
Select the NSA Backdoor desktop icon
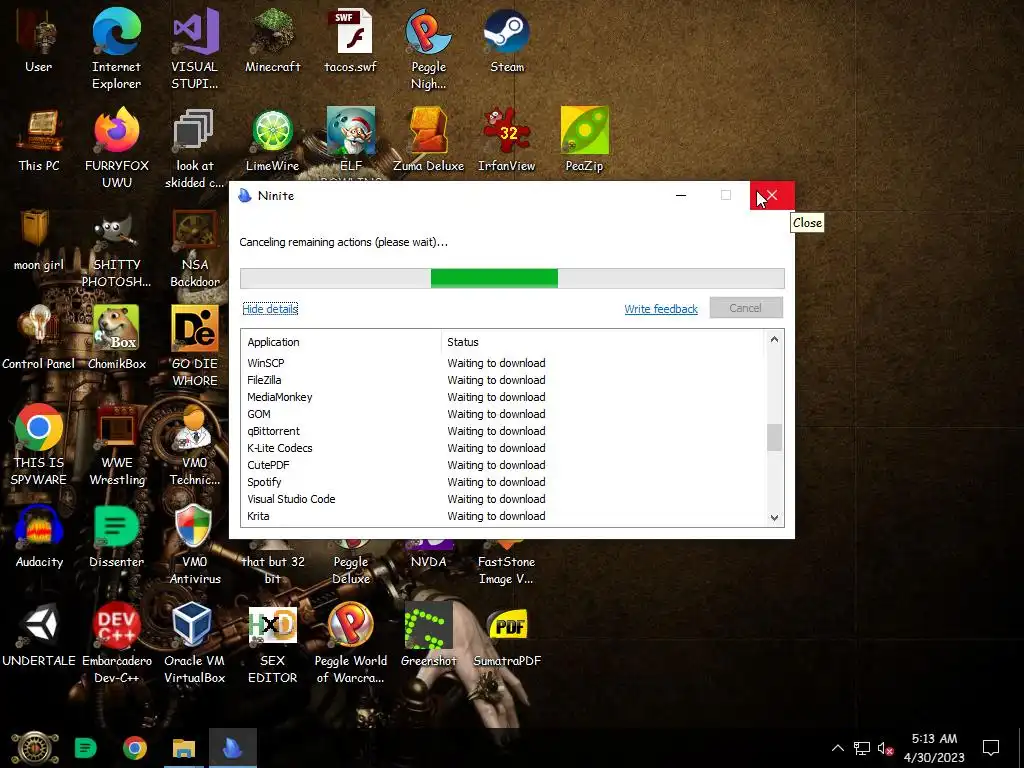195,248
